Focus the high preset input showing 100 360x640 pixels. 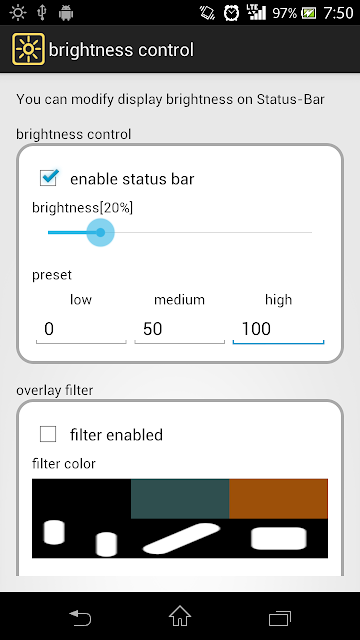[x=278, y=330]
